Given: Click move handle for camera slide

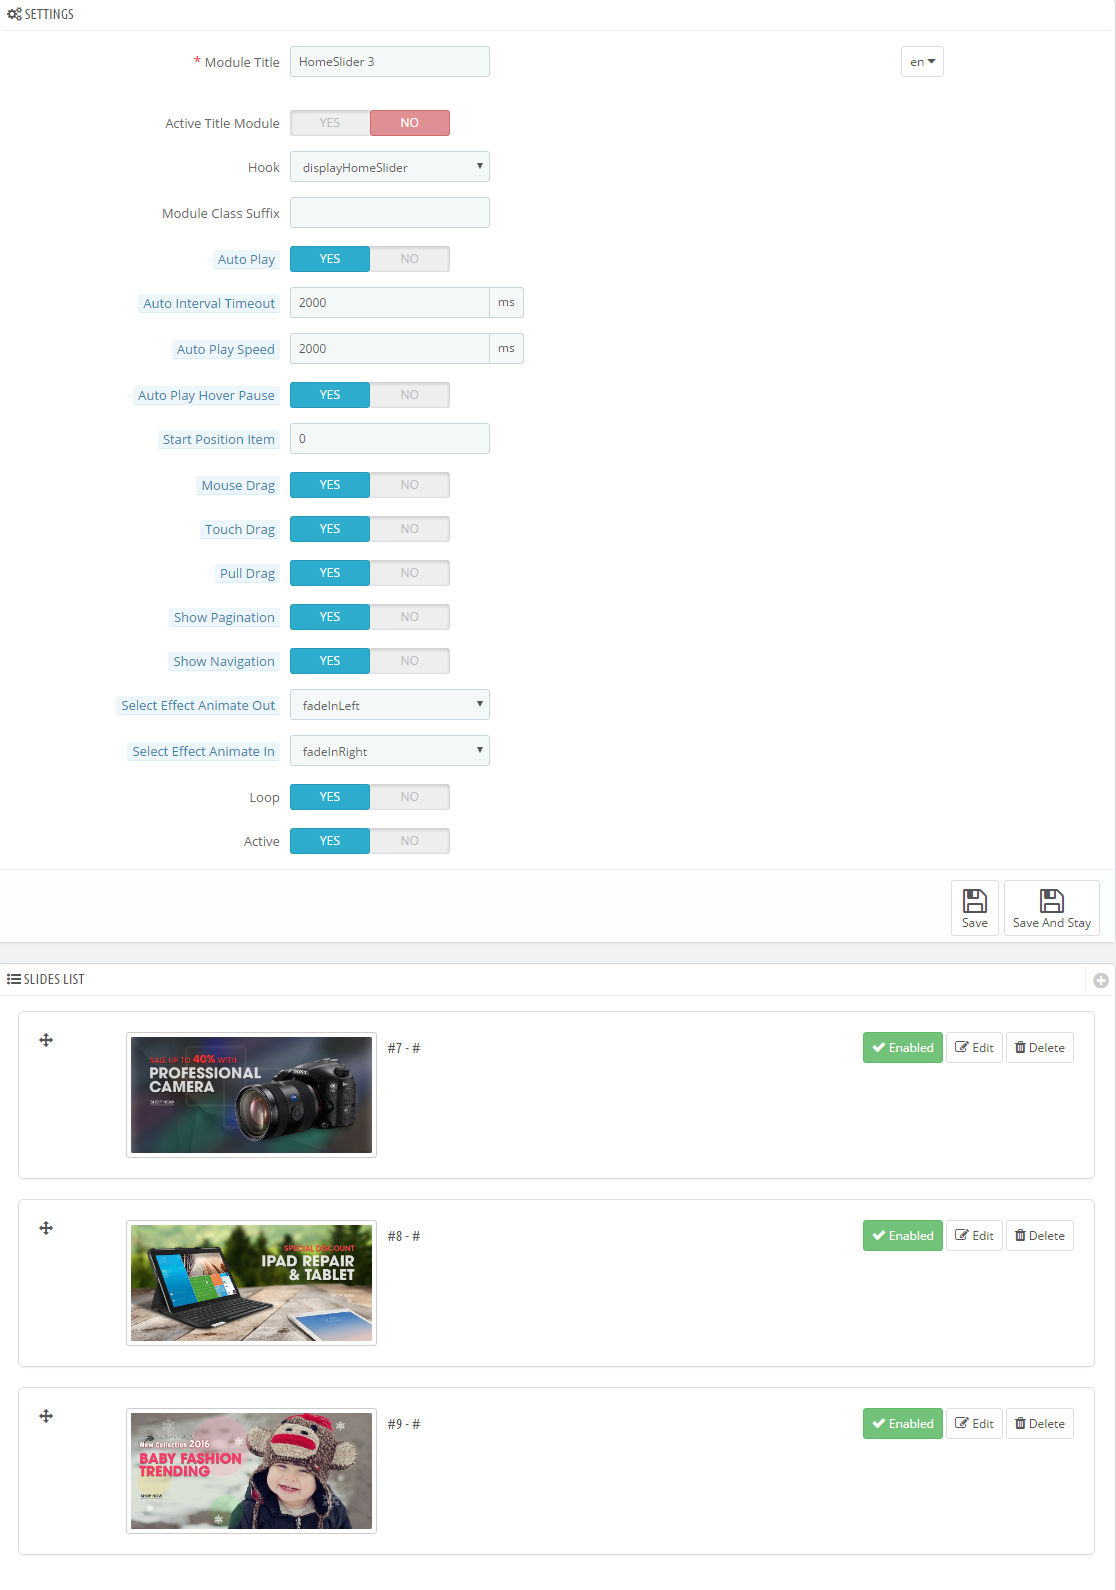Looking at the screenshot, I should (46, 1040).
